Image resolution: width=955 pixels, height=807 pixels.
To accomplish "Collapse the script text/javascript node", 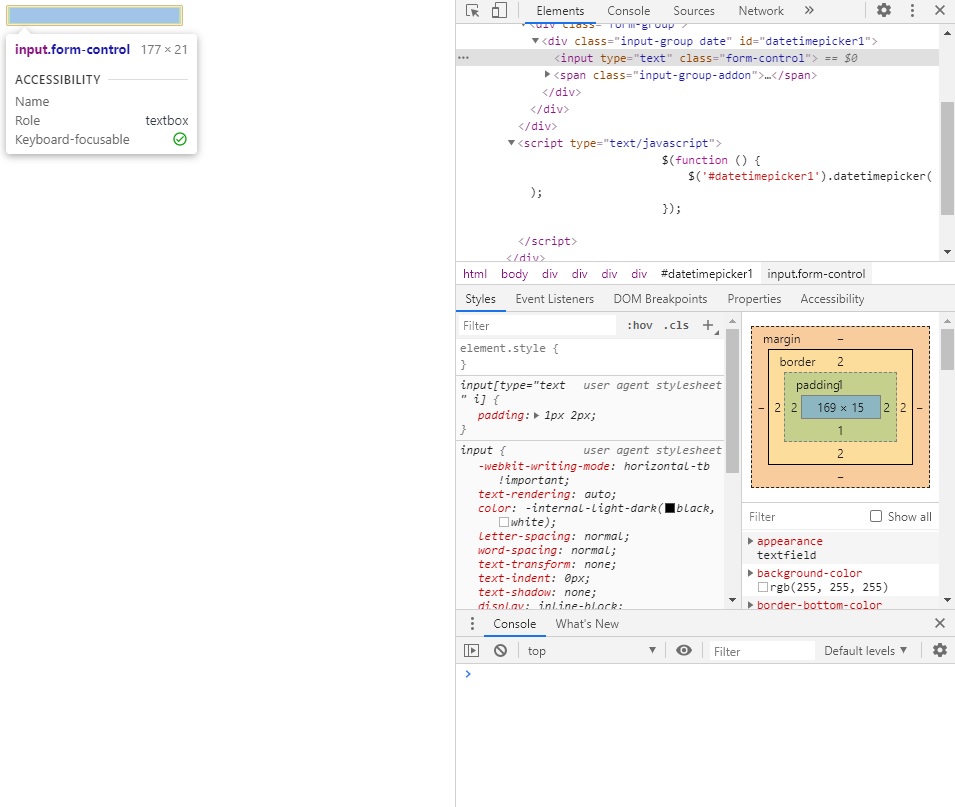I will click(511, 143).
